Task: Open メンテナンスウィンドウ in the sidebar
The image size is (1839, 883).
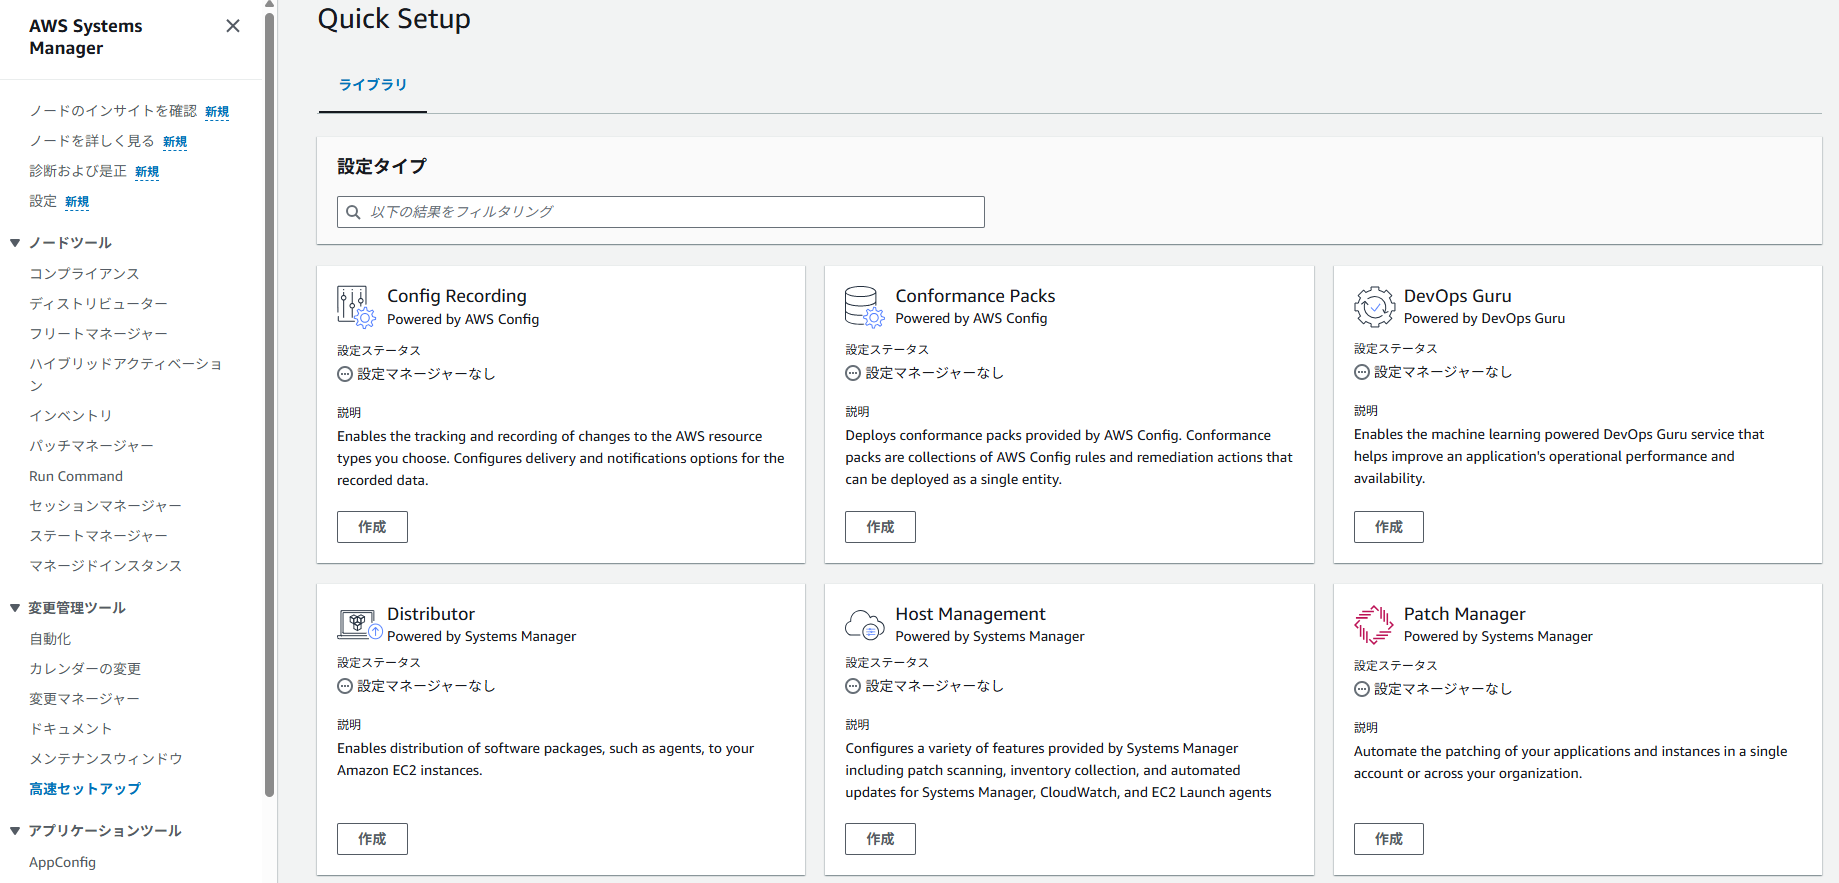Action: 106,759
